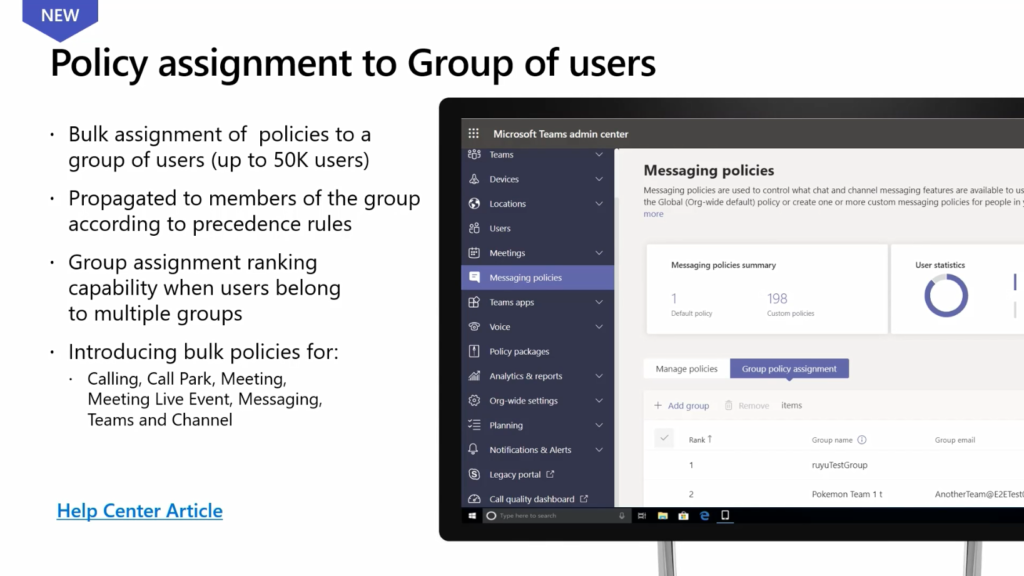Select the Analytics & reports chart icon
Screen dimensions: 1024x576
coord(474,376)
